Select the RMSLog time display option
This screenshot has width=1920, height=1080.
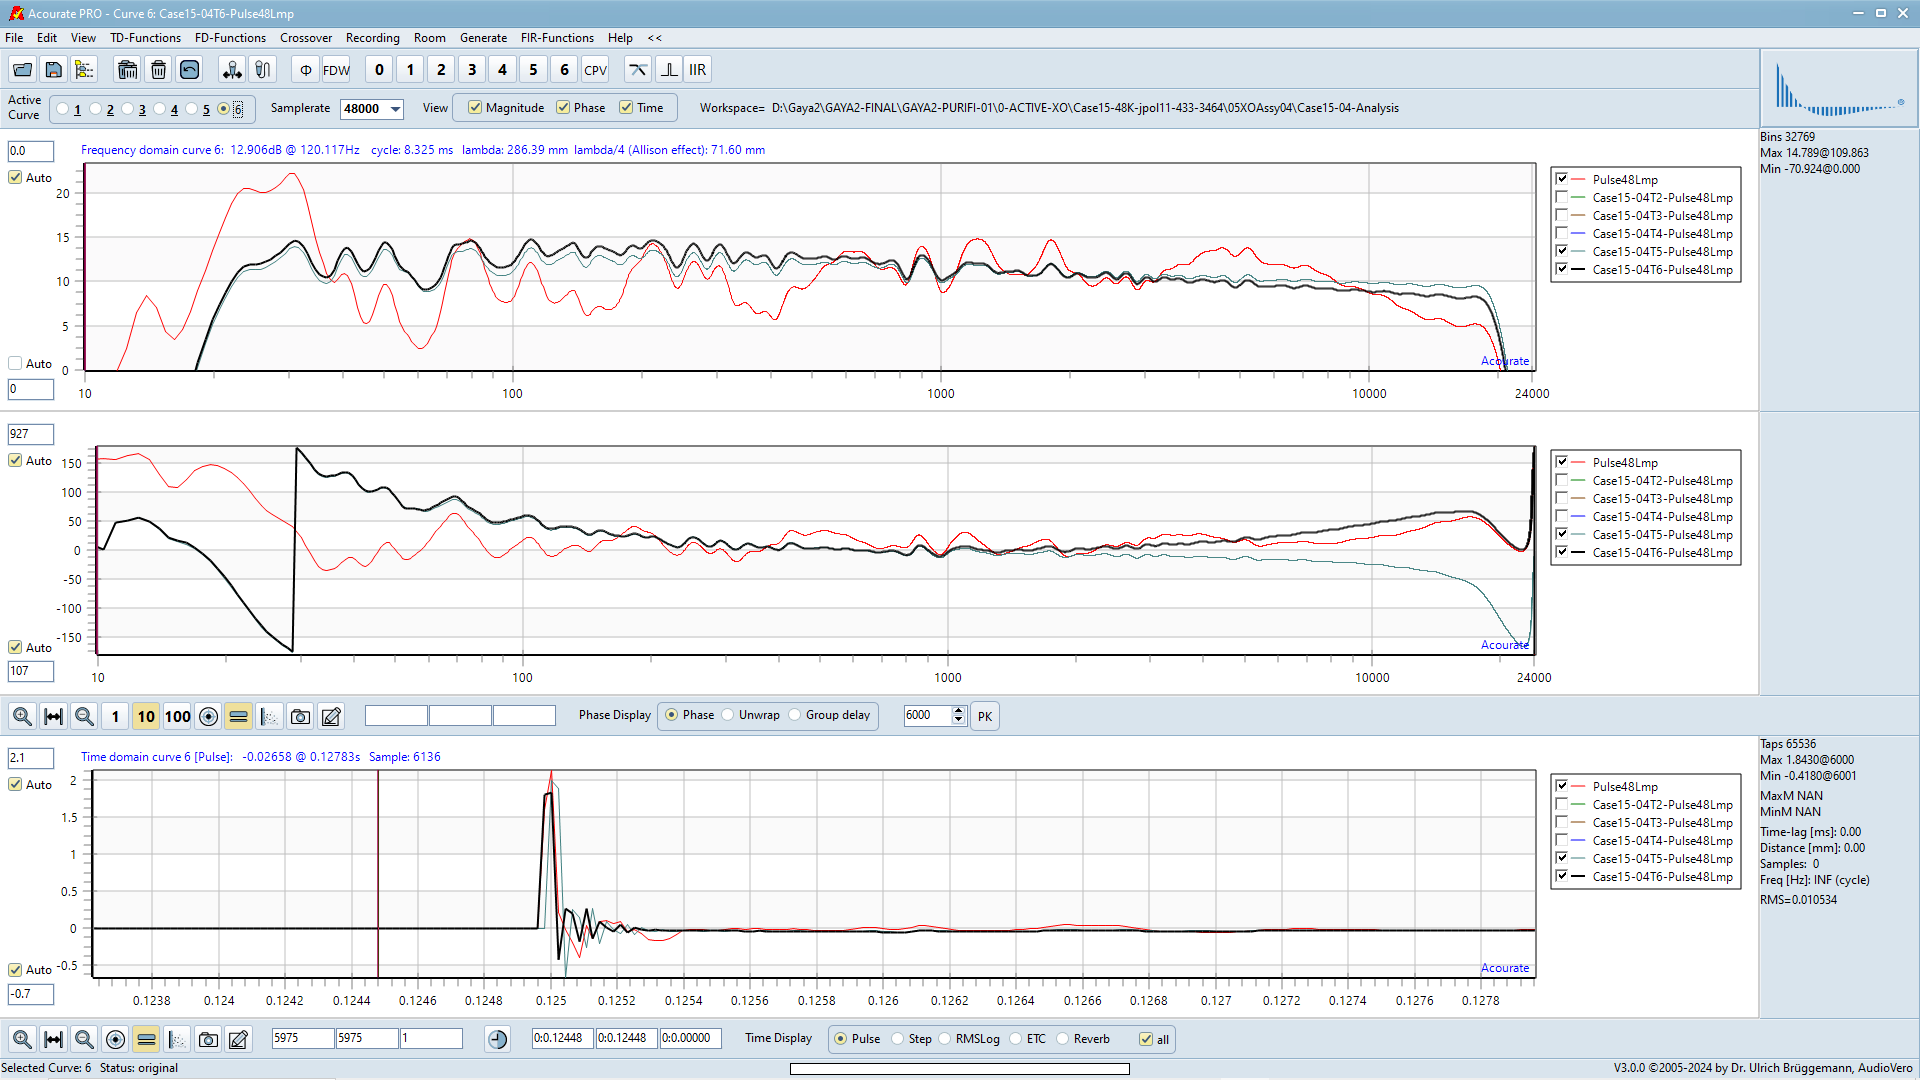(945, 1039)
